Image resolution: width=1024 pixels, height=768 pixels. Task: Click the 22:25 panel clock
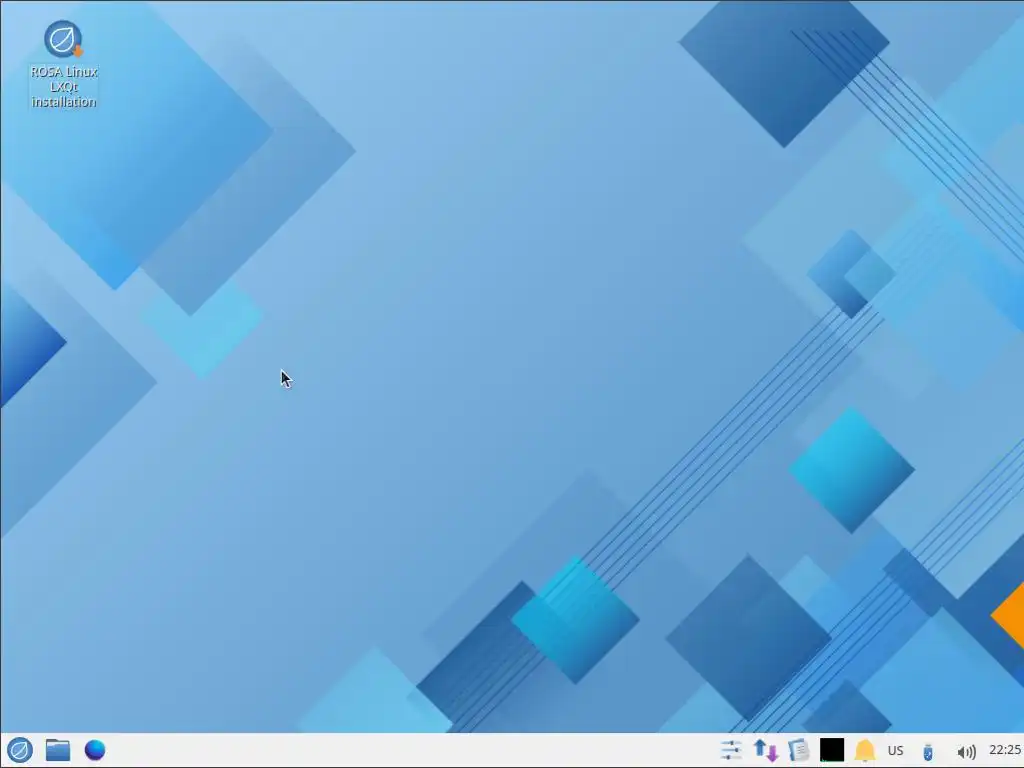tap(1005, 750)
